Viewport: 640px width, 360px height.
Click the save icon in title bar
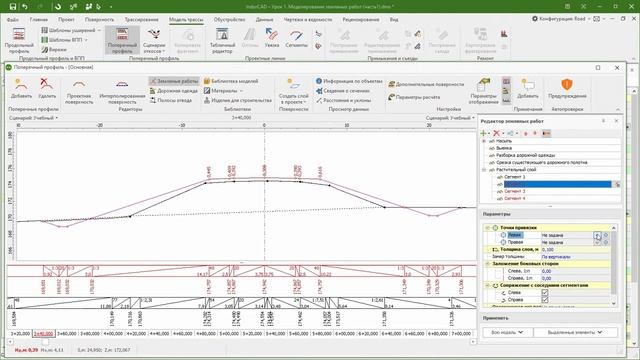tap(13, 7)
